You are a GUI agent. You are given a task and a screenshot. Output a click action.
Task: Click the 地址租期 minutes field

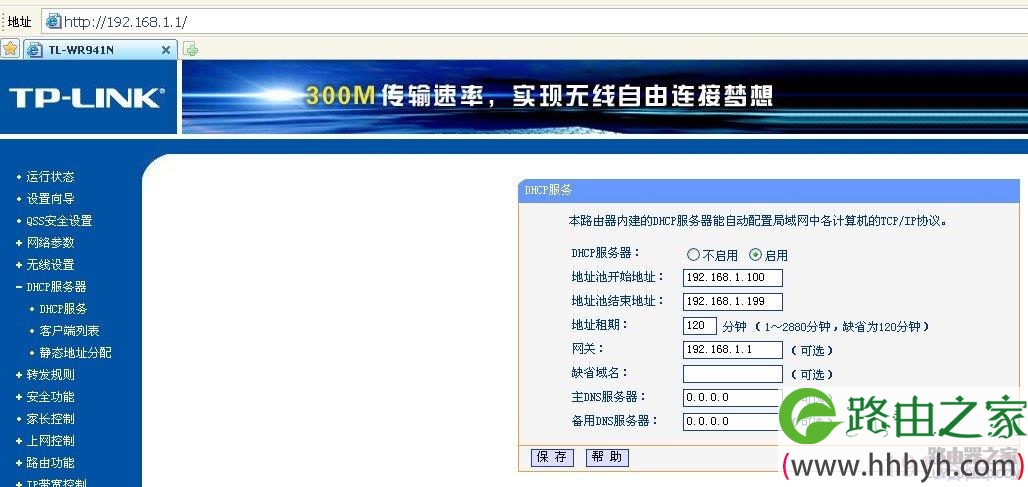699,325
